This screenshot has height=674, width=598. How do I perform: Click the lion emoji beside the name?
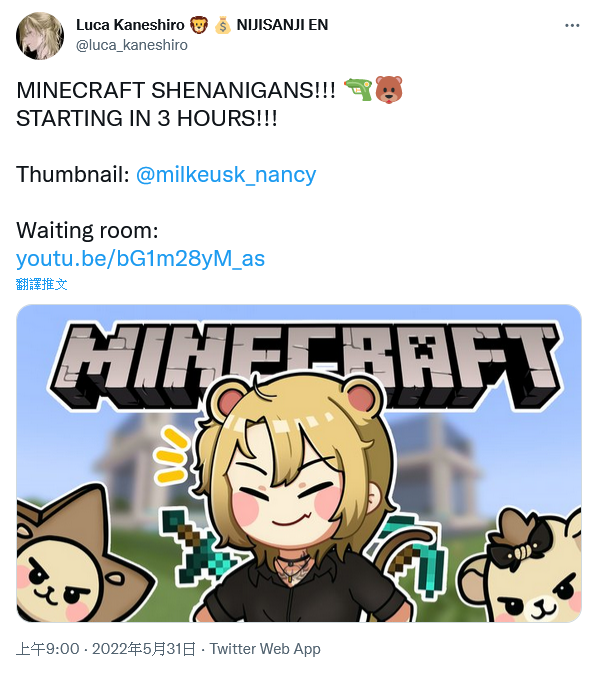(199, 25)
